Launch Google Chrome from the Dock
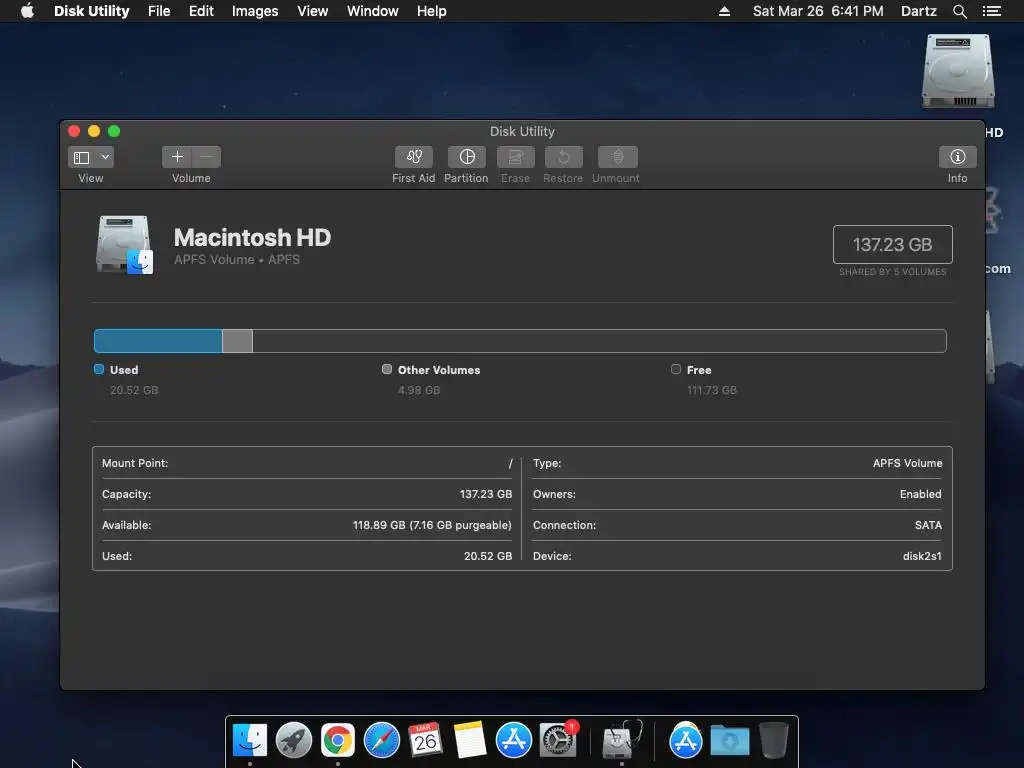 [338, 740]
